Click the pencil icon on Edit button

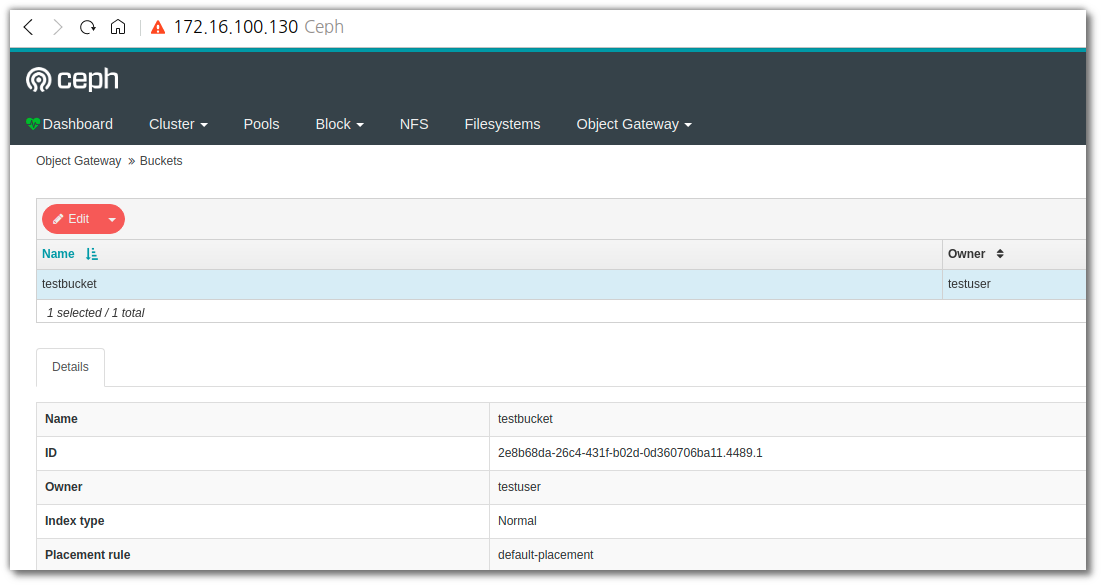pyautogui.click(x=58, y=219)
